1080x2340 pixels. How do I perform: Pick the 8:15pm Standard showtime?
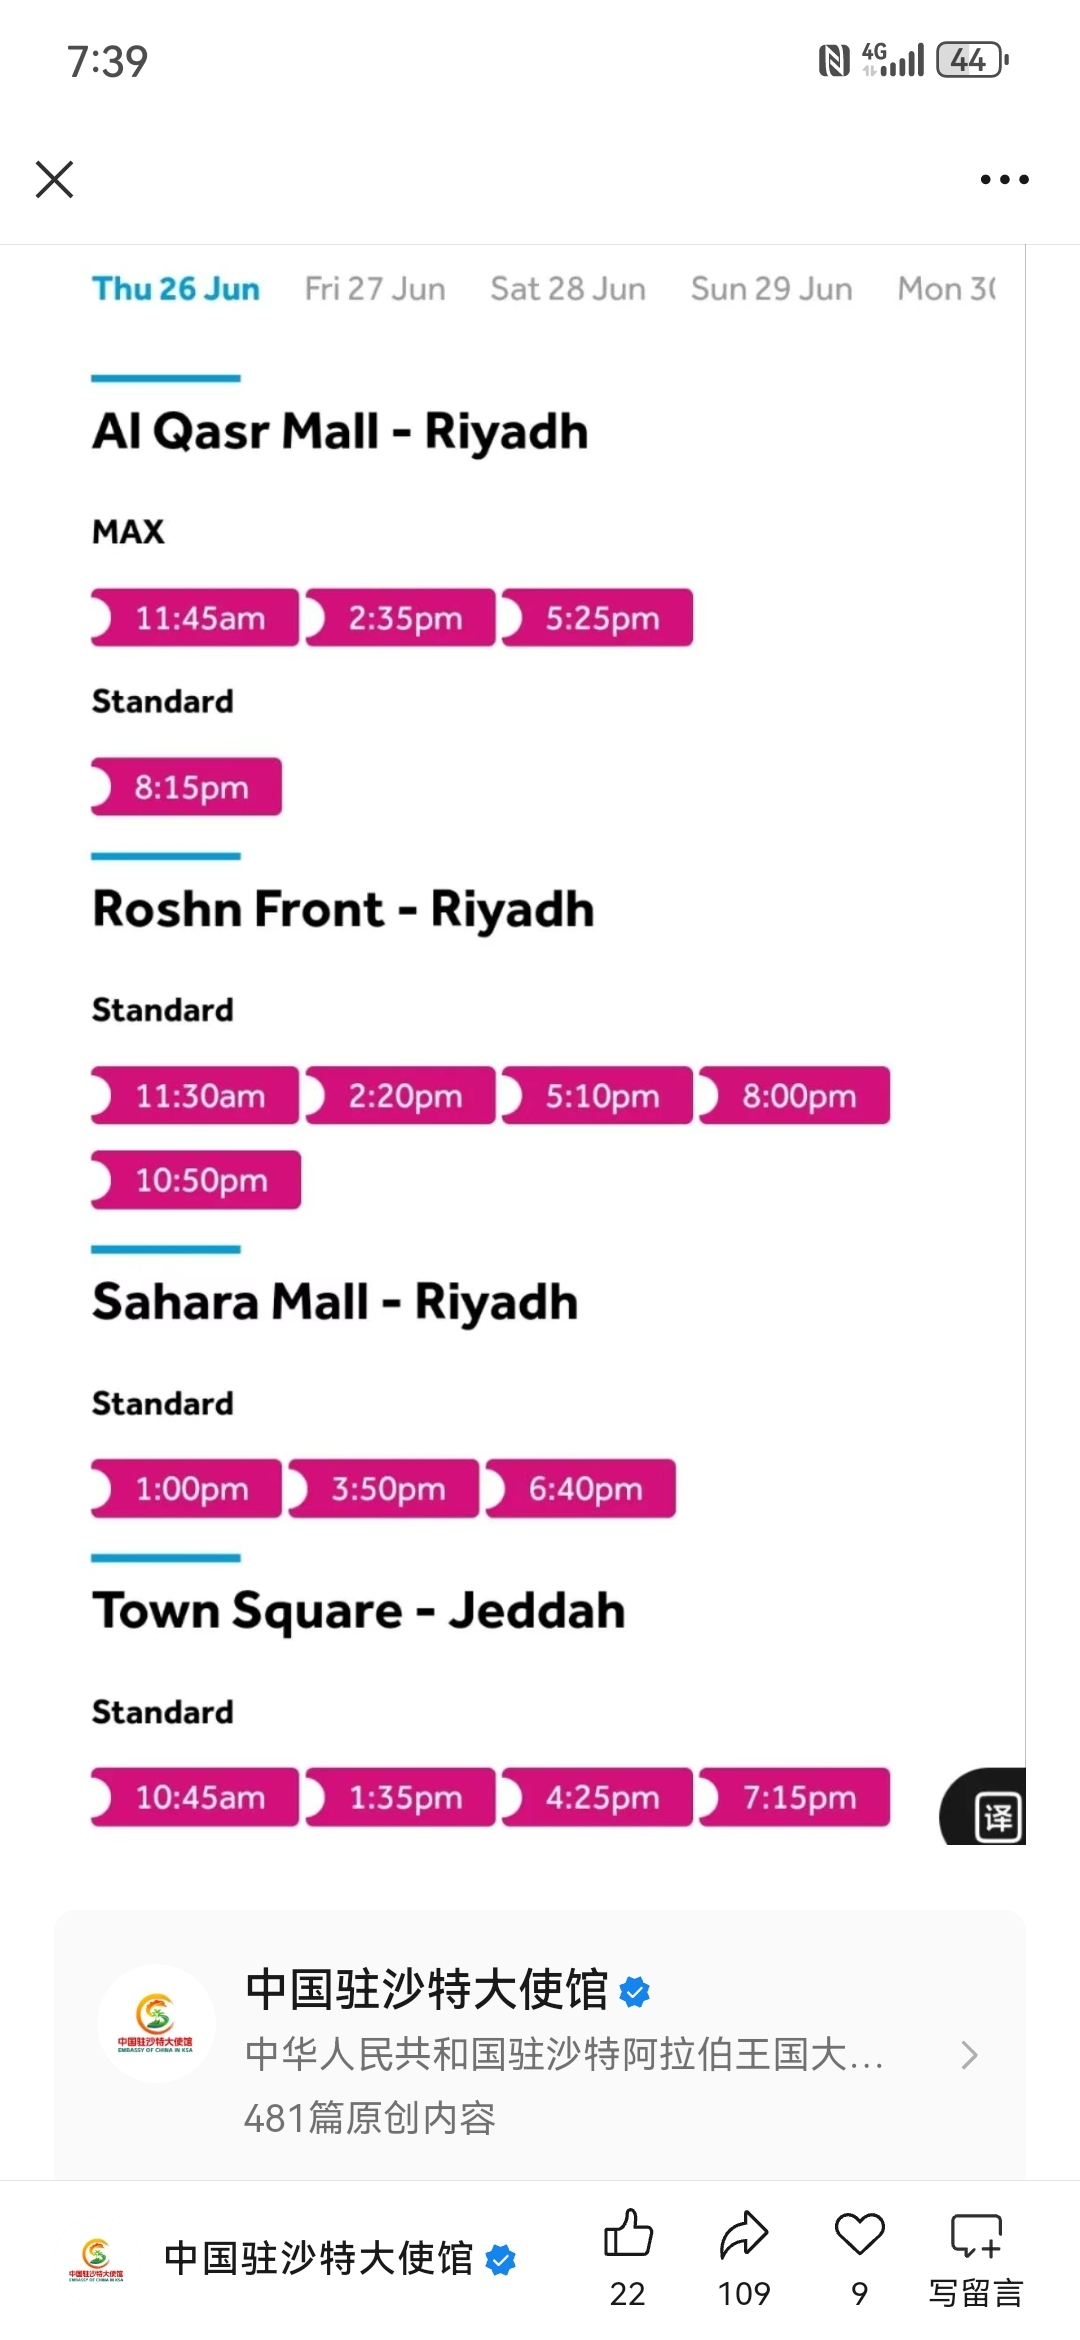point(186,787)
